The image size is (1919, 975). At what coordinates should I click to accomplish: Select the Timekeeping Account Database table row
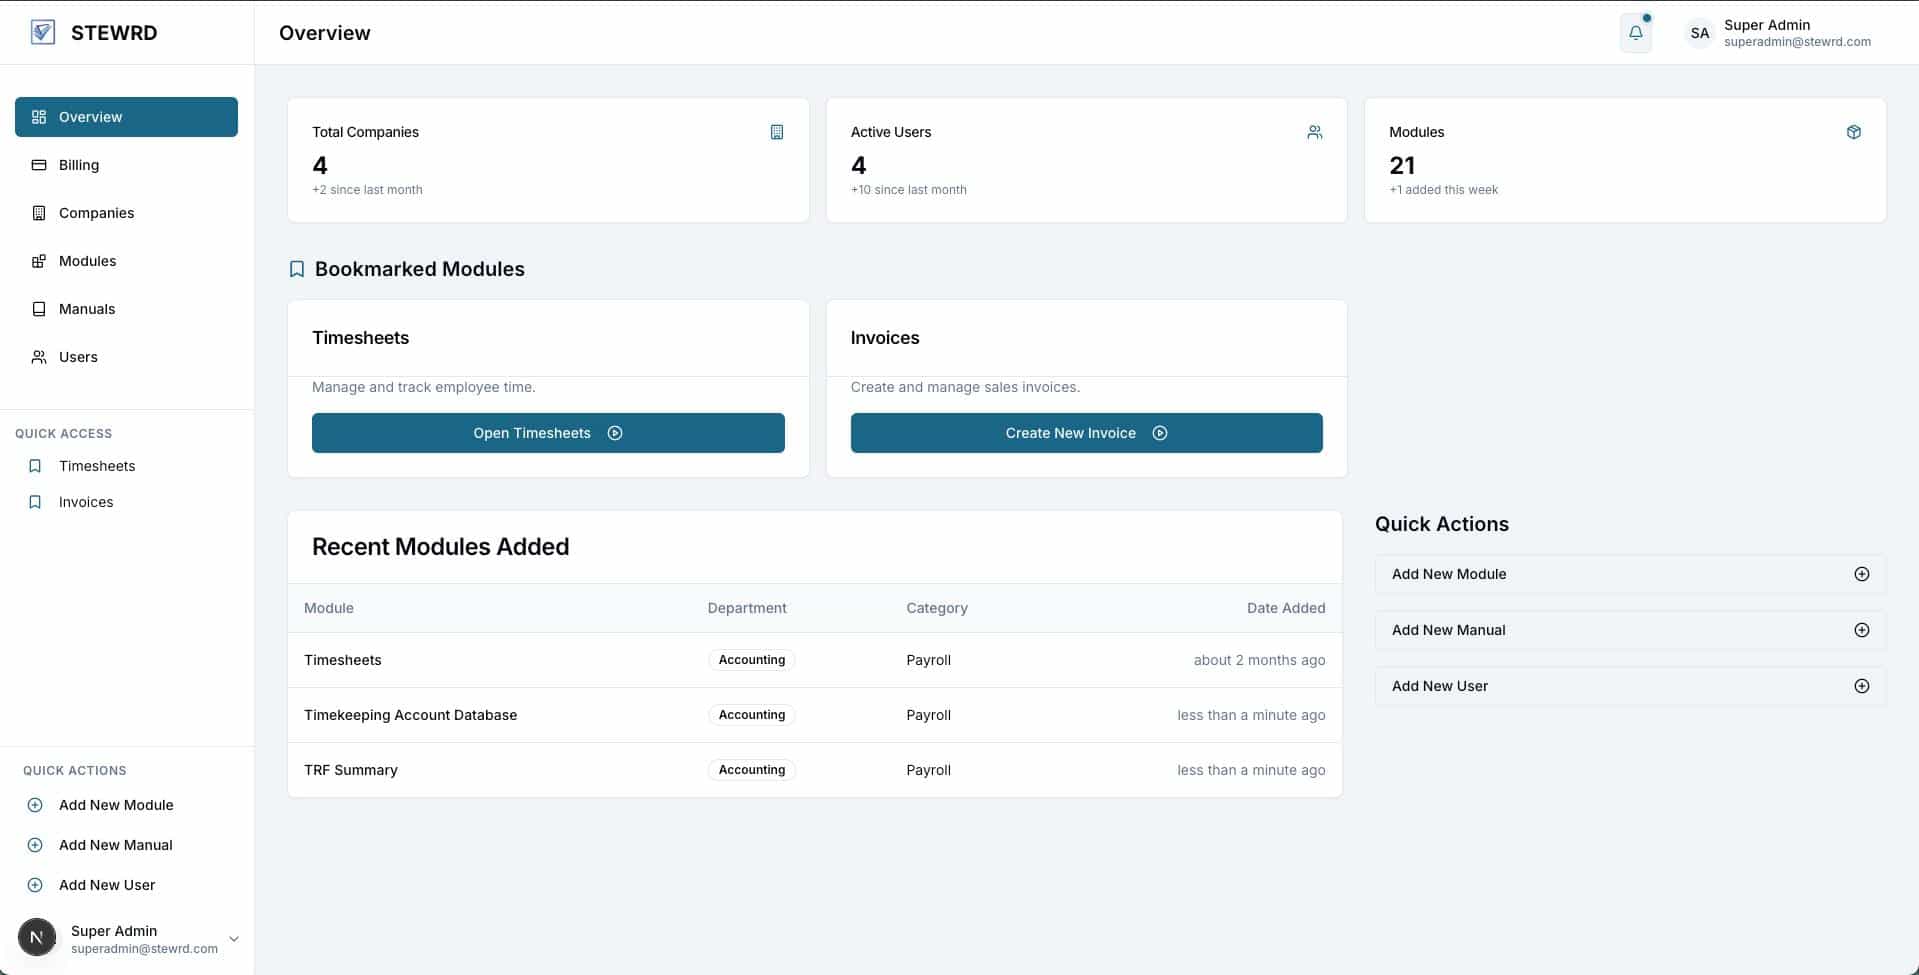pyautogui.click(x=410, y=715)
